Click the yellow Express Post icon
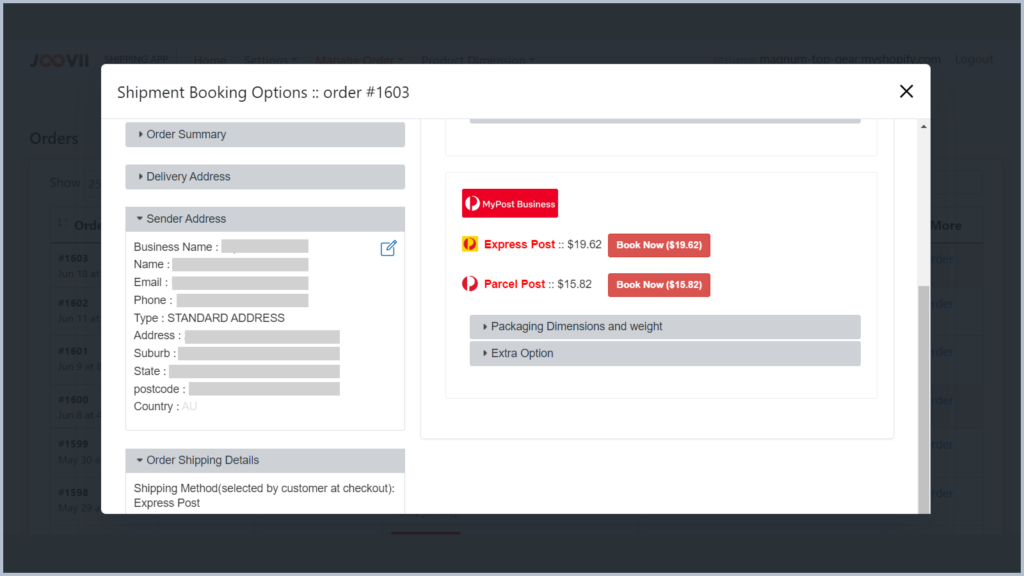The image size is (1024, 576). [x=470, y=244]
